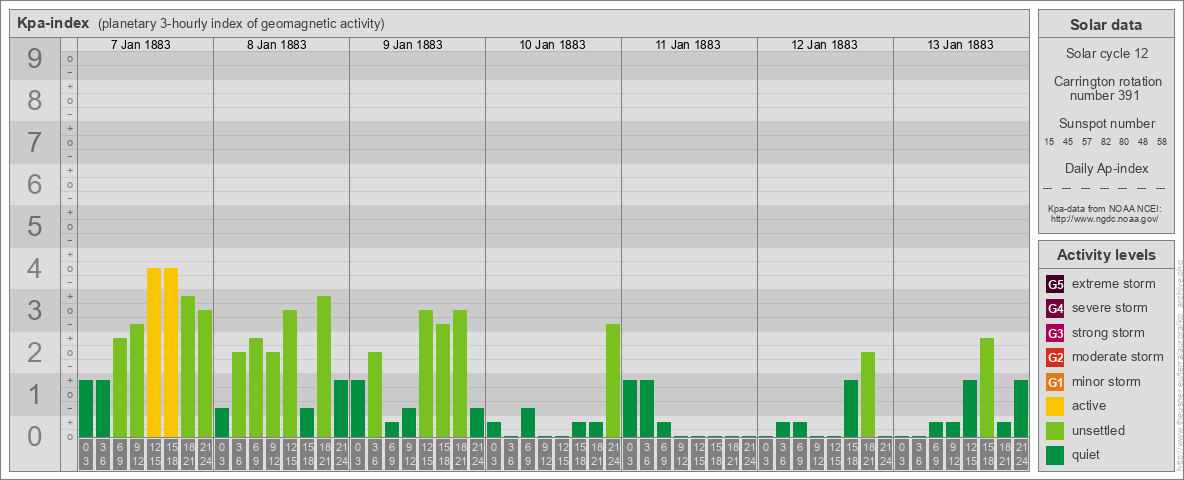Click the yellow 12-15 bar on 7 Jan

coord(154,352)
